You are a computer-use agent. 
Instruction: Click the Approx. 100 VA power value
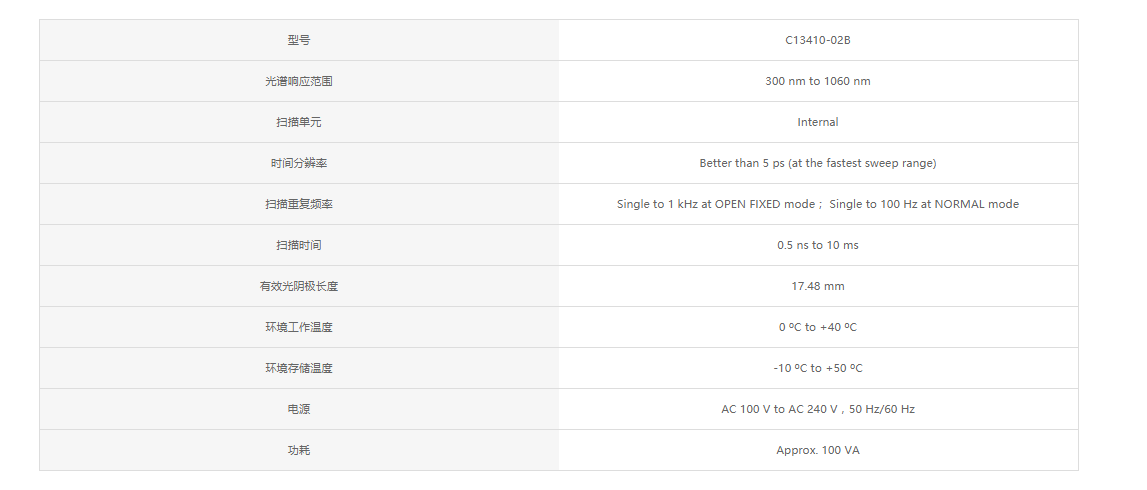point(818,450)
